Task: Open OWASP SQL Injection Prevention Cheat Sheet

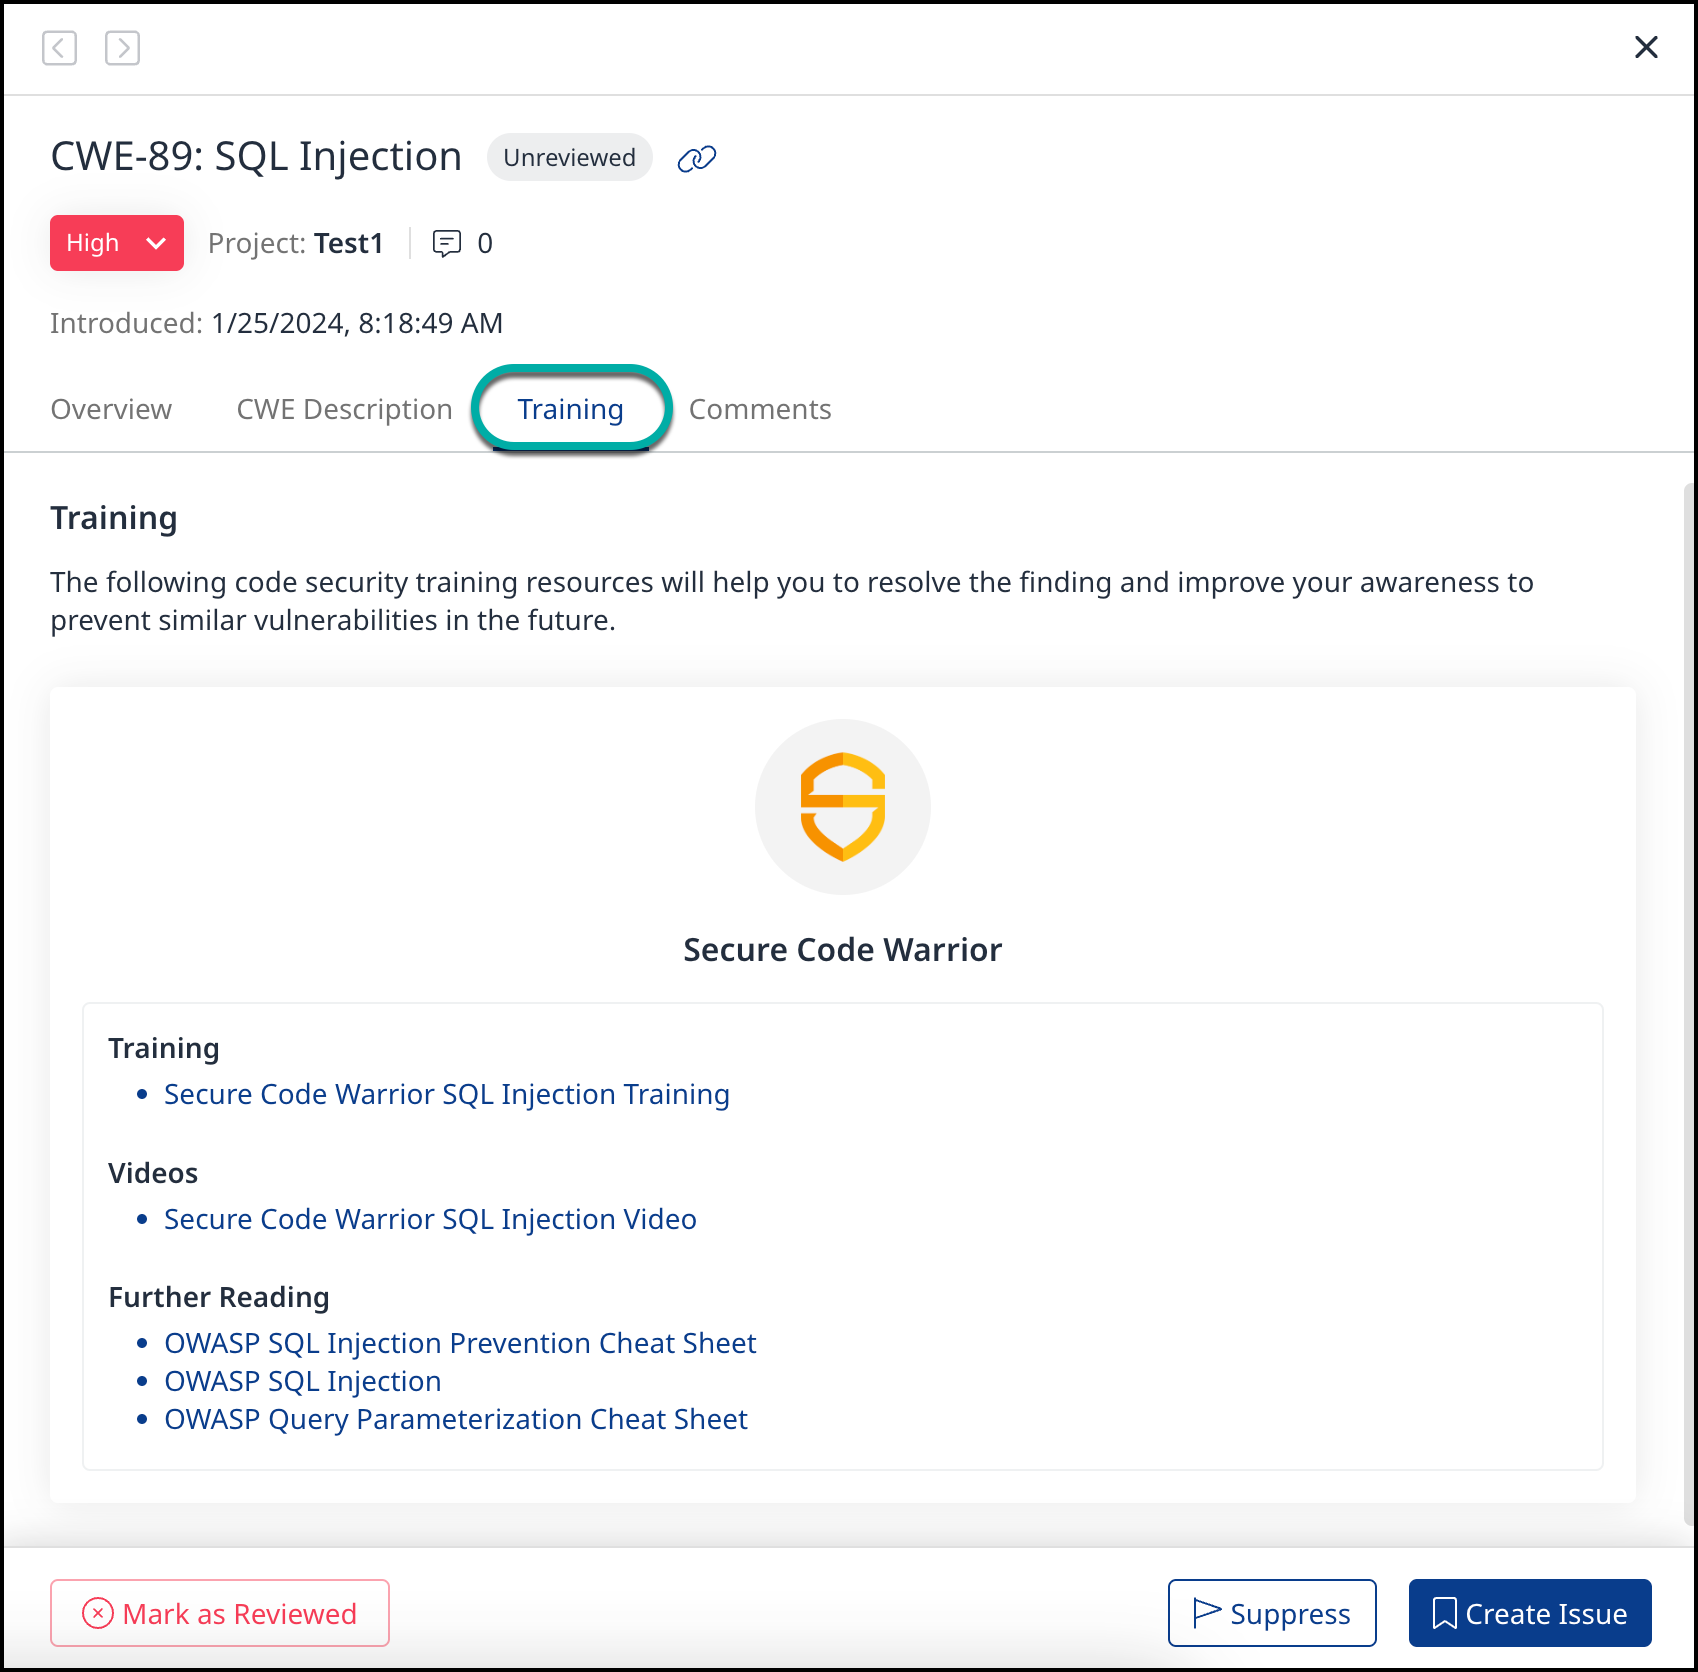Action: [460, 1343]
